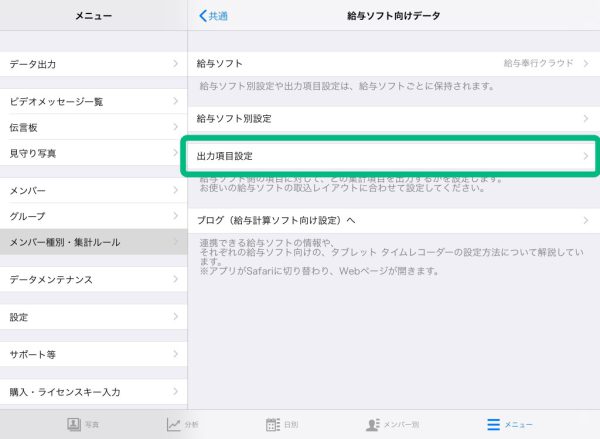600x439 pixels.
Task: Open 出力項目設定 row
Action: coord(393,156)
